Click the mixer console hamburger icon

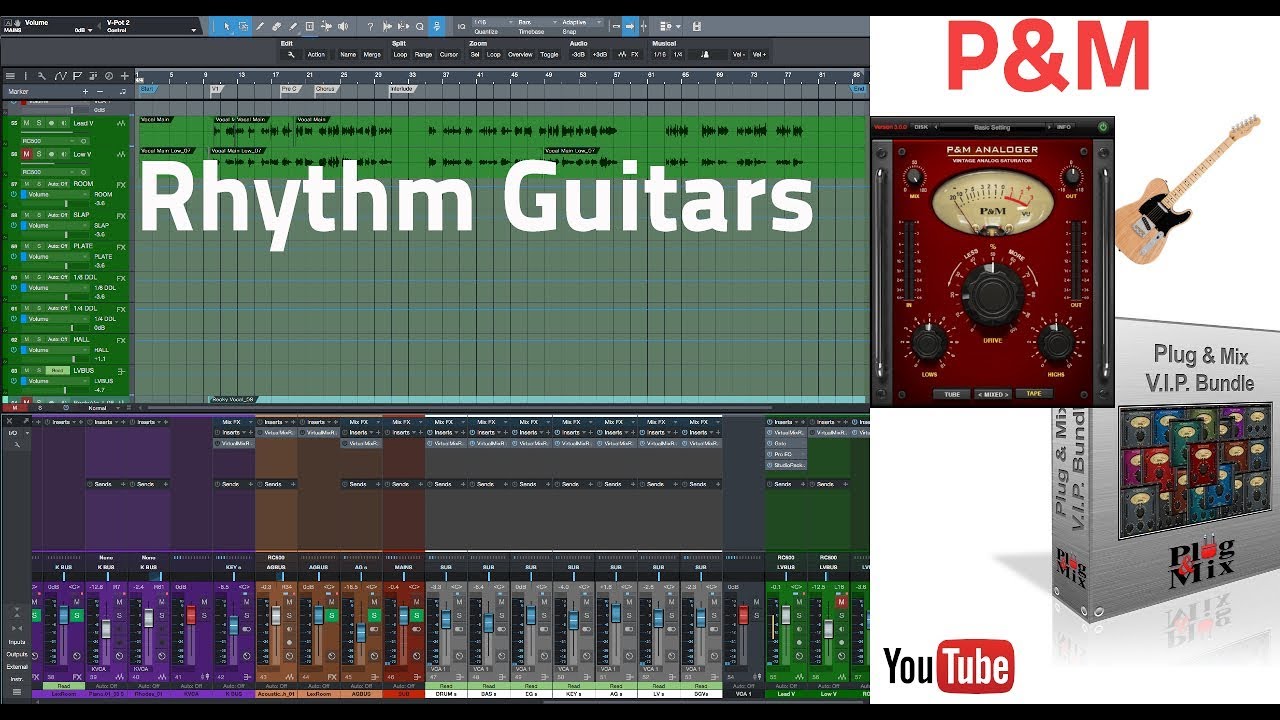(17, 691)
